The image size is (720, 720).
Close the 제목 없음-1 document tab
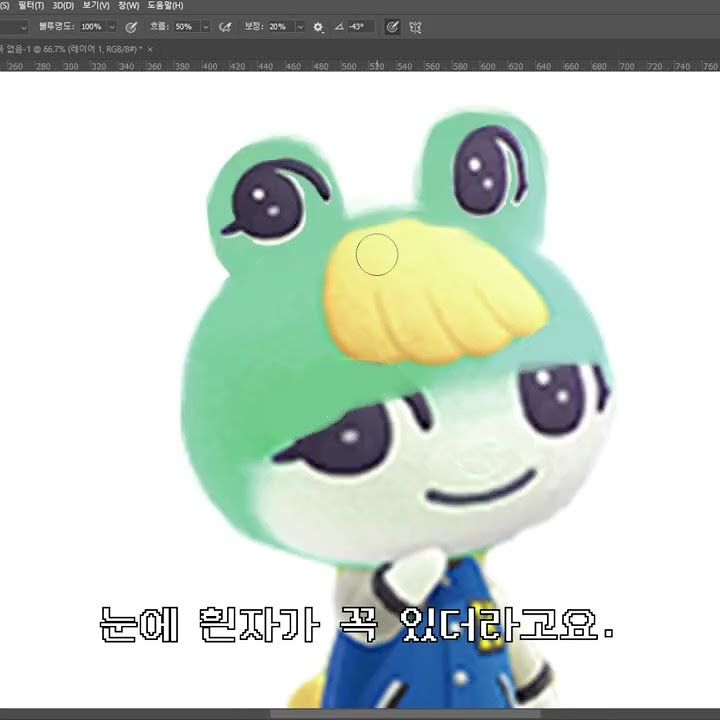150,49
